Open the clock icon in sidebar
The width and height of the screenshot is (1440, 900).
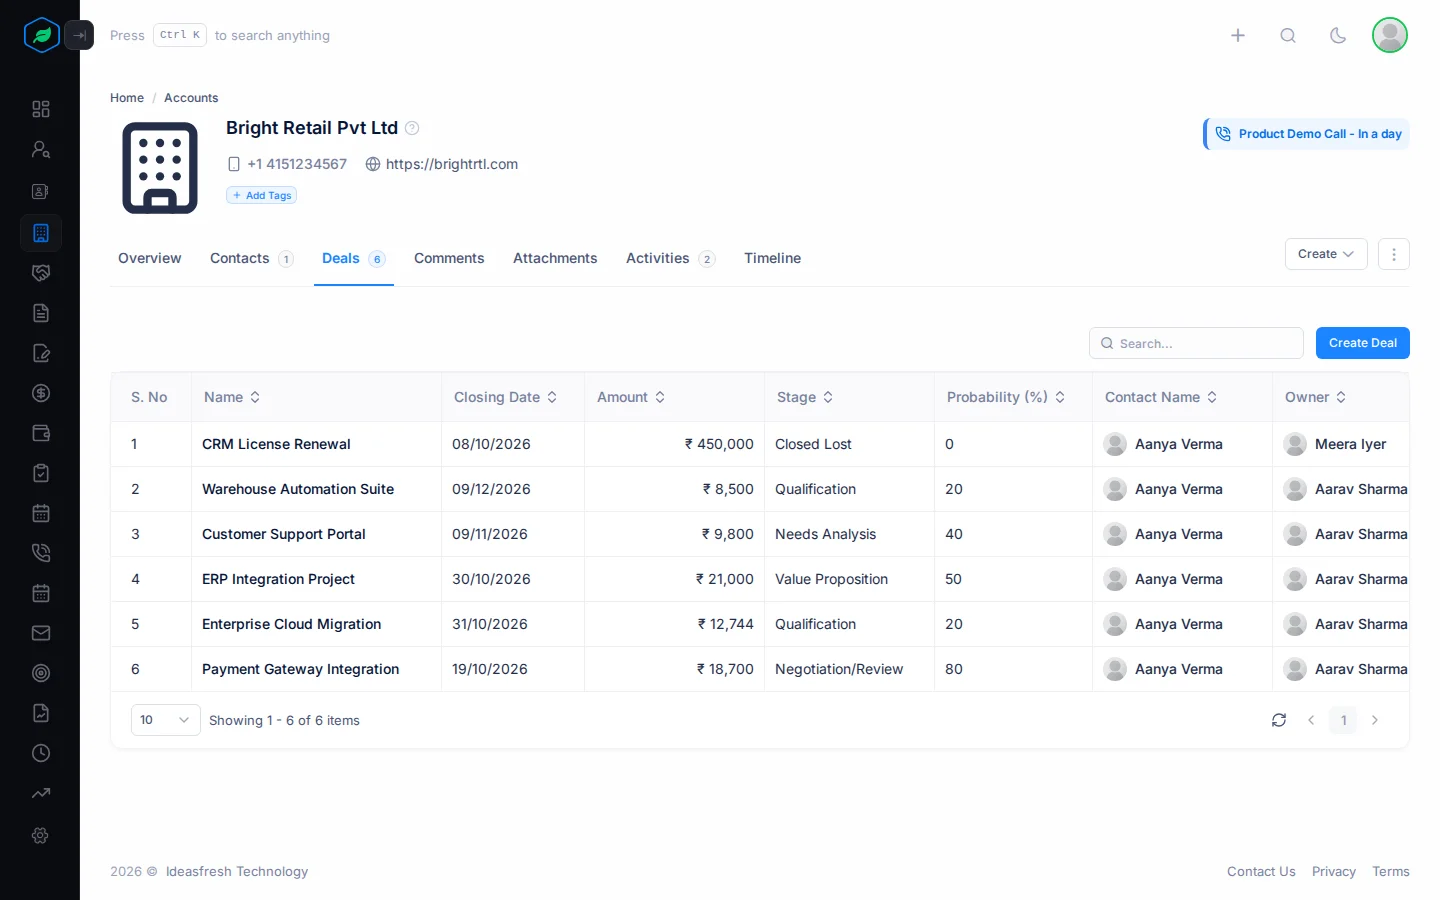pyautogui.click(x=41, y=753)
